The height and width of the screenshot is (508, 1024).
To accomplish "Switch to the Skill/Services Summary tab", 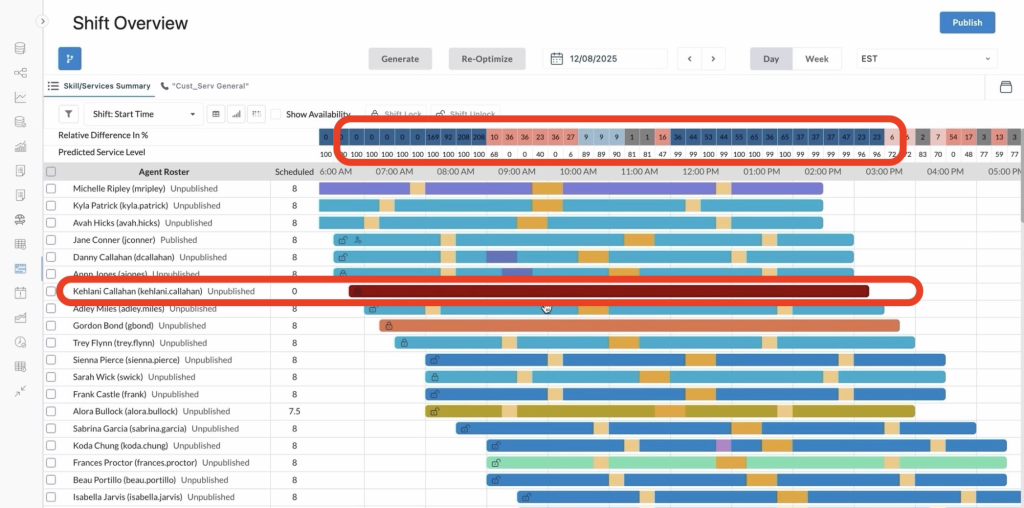I will click(x=99, y=87).
